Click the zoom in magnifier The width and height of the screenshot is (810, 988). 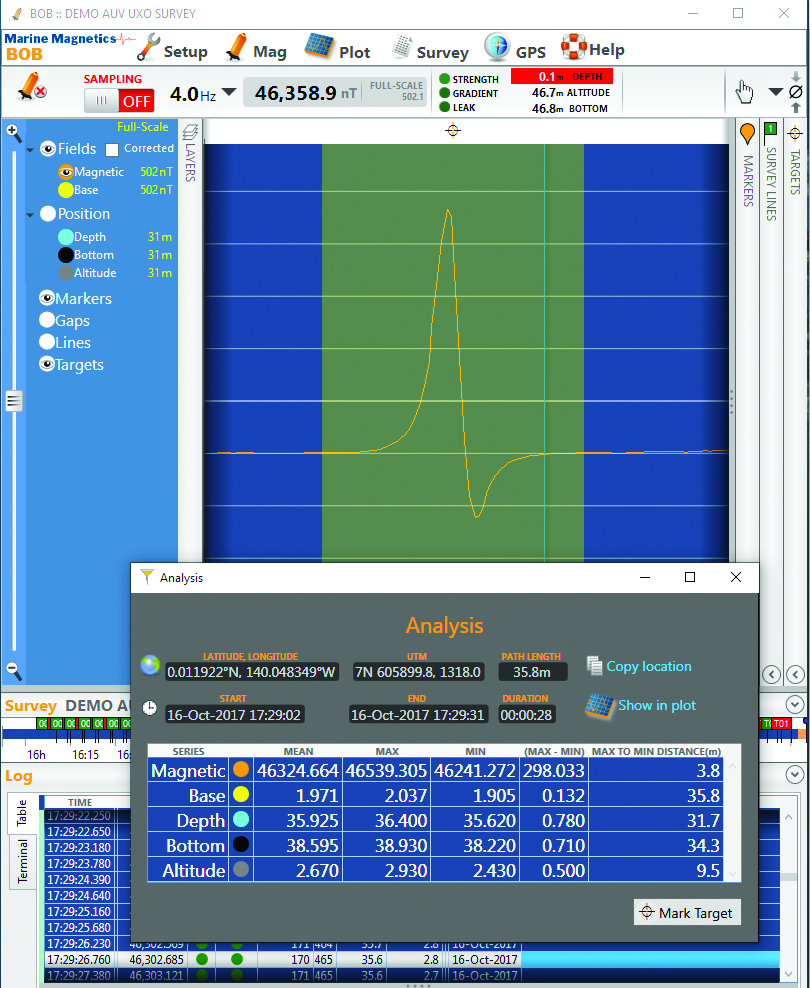[x=14, y=133]
